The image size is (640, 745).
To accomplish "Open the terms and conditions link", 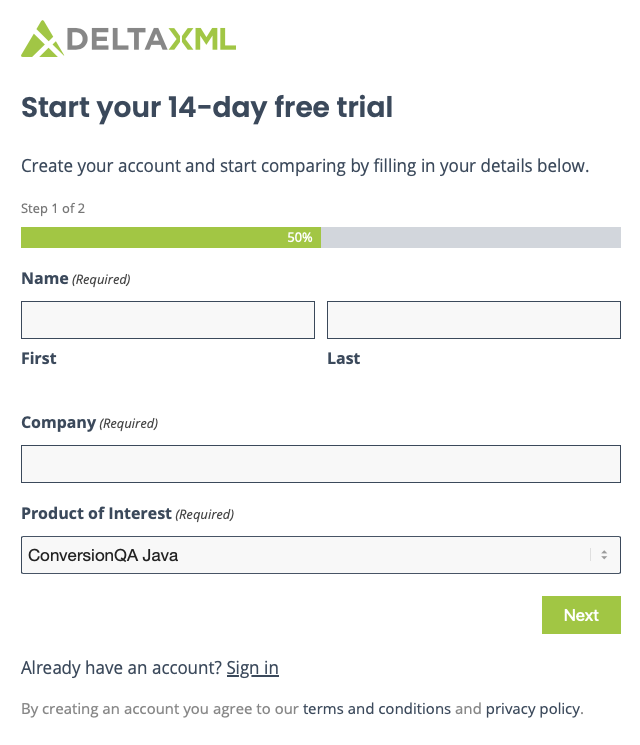I will click(x=377, y=709).
